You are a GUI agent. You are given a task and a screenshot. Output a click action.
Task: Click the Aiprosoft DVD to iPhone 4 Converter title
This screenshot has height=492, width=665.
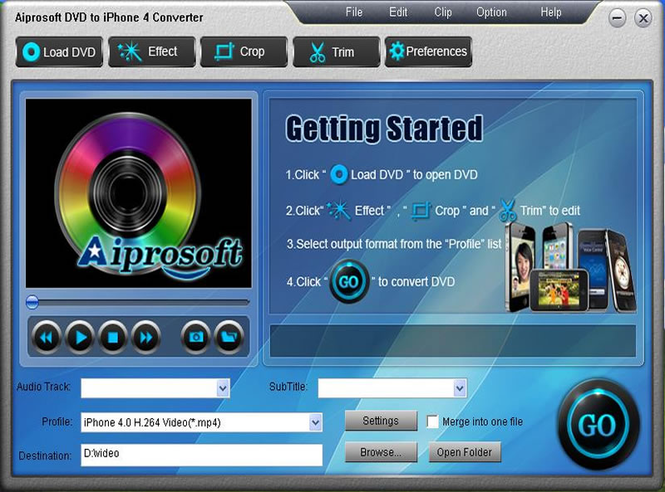click(x=109, y=17)
